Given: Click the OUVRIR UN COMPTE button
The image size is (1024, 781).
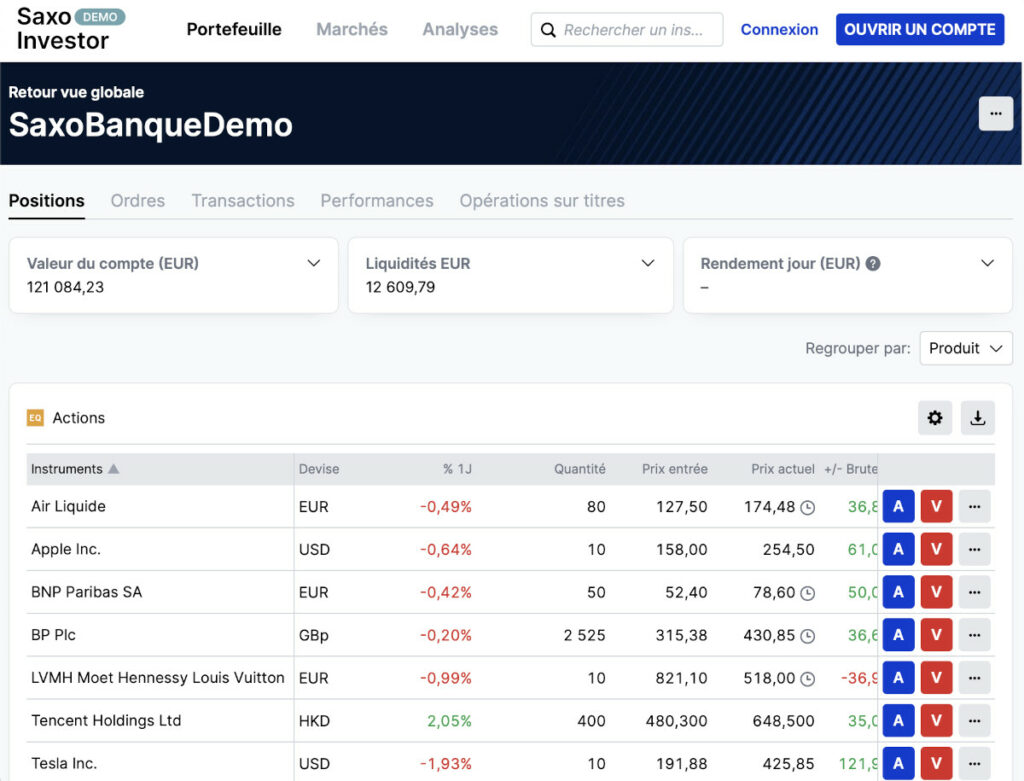Looking at the screenshot, I should pyautogui.click(x=919, y=29).
